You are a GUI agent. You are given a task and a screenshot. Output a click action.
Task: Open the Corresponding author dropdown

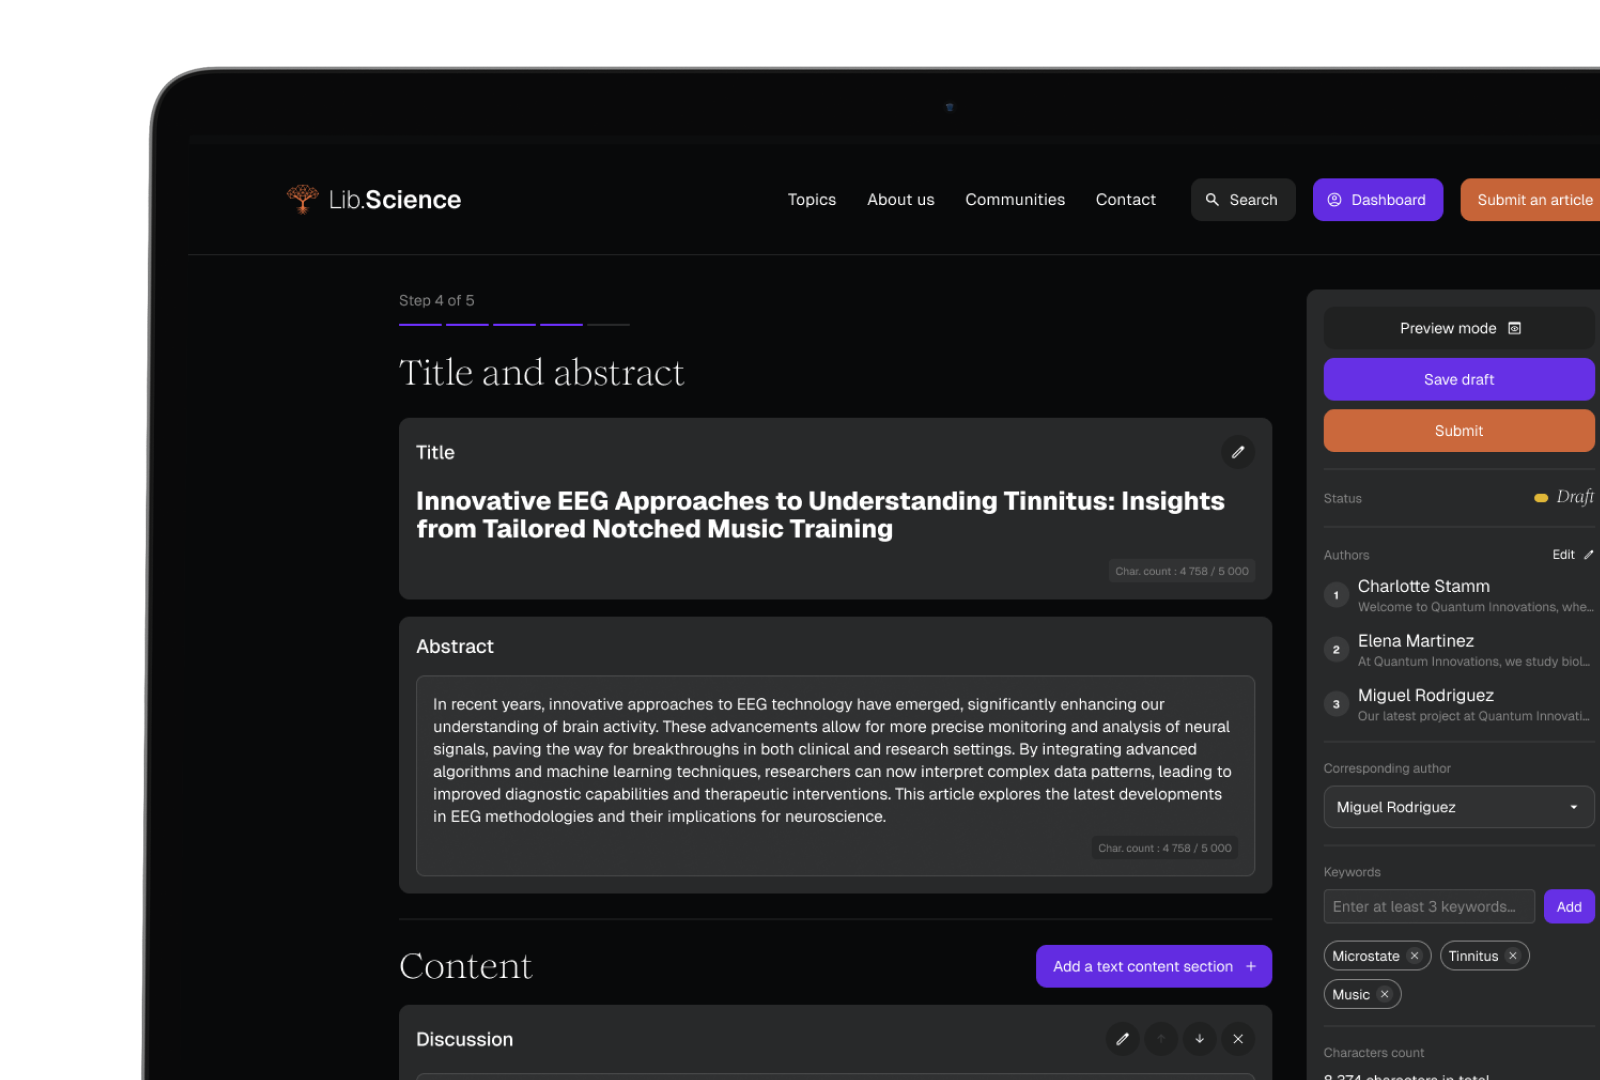(1458, 807)
